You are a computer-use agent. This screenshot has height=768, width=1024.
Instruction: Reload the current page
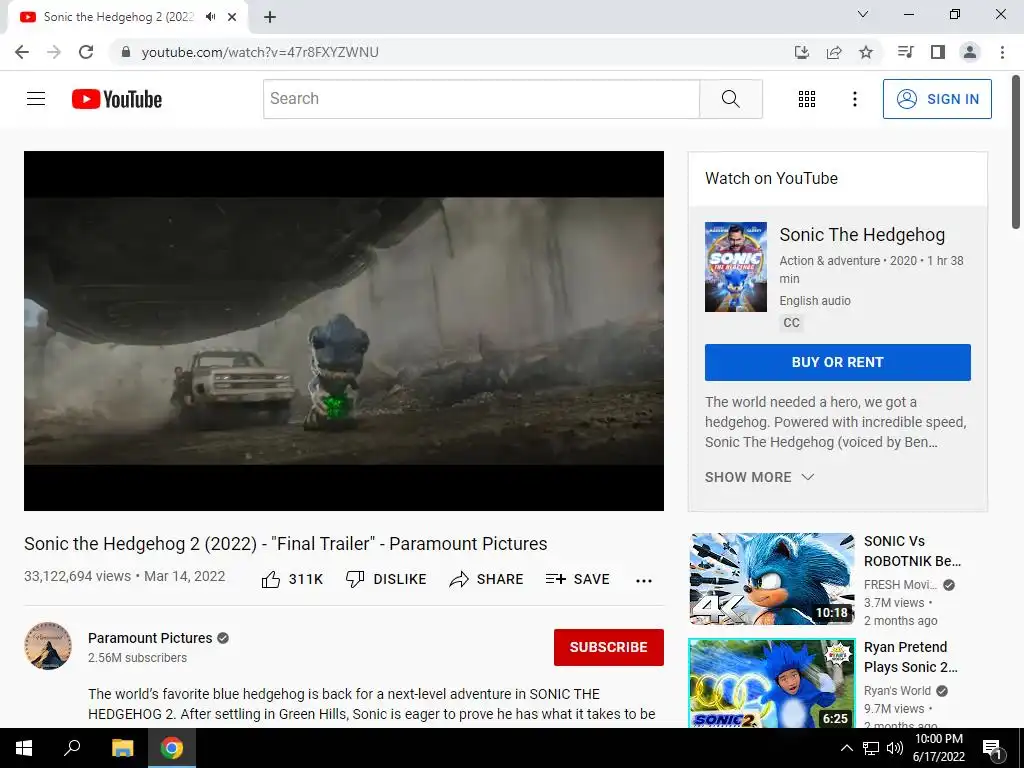tap(86, 52)
